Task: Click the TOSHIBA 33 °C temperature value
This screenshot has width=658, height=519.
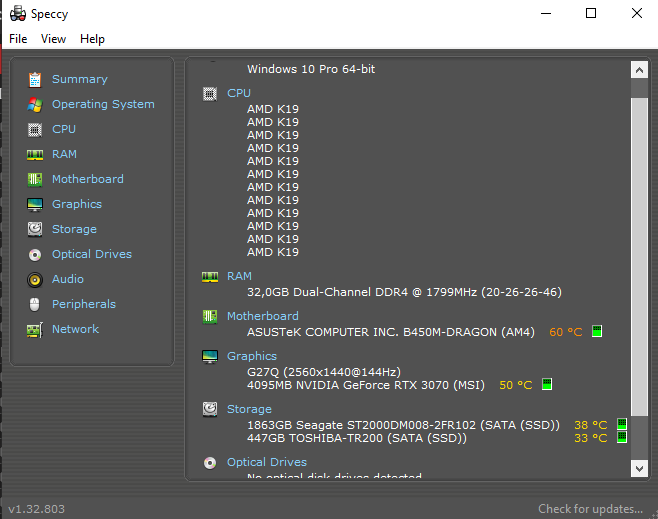Action: [x=590, y=438]
